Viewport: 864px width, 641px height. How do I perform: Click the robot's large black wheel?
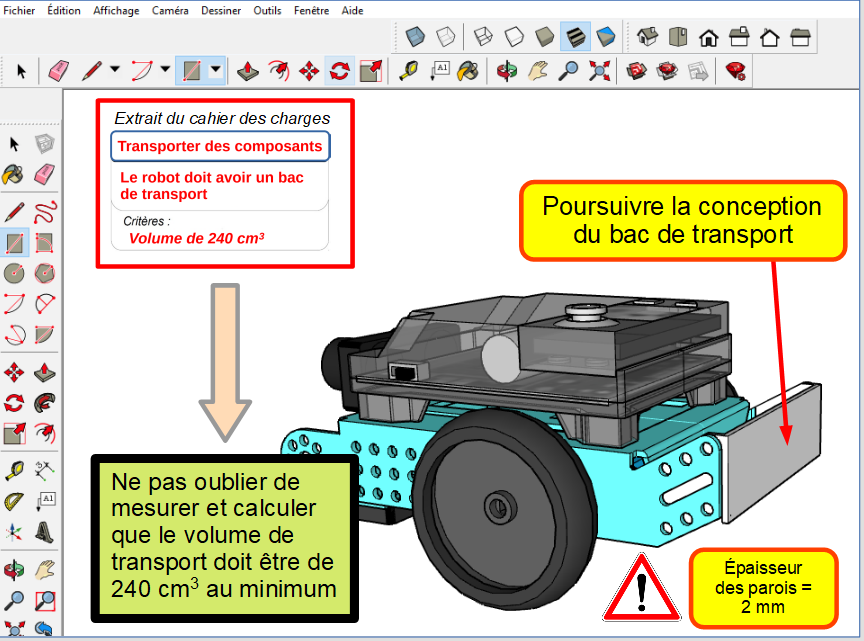492,500
